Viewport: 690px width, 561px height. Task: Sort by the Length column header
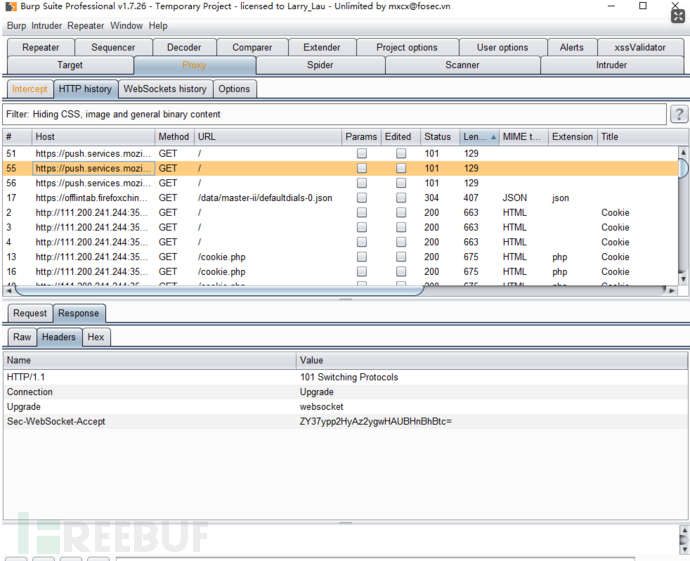pos(477,137)
